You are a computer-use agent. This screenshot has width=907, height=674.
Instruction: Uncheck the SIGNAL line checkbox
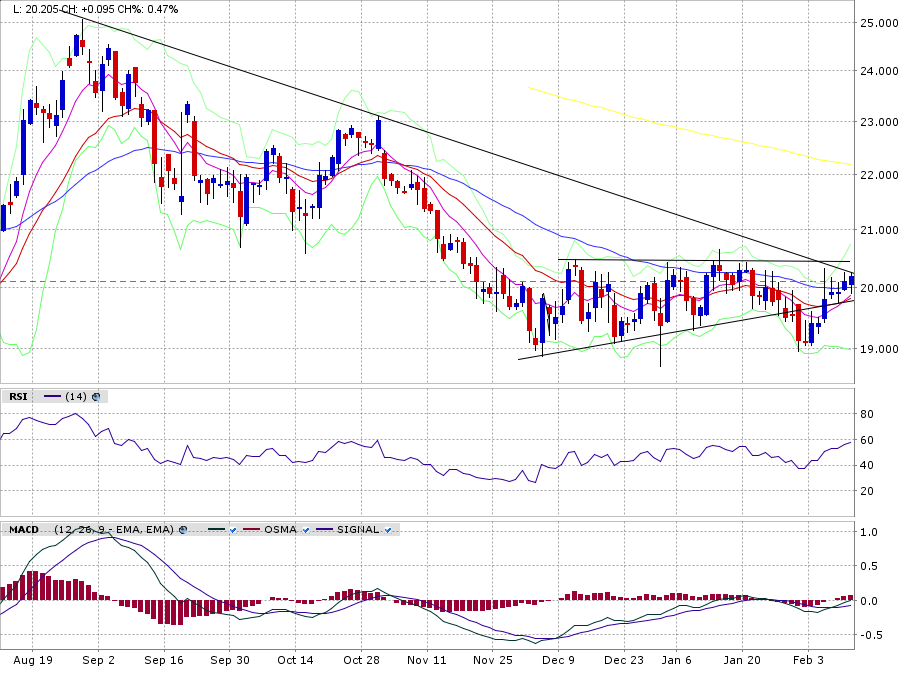pyautogui.click(x=389, y=529)
